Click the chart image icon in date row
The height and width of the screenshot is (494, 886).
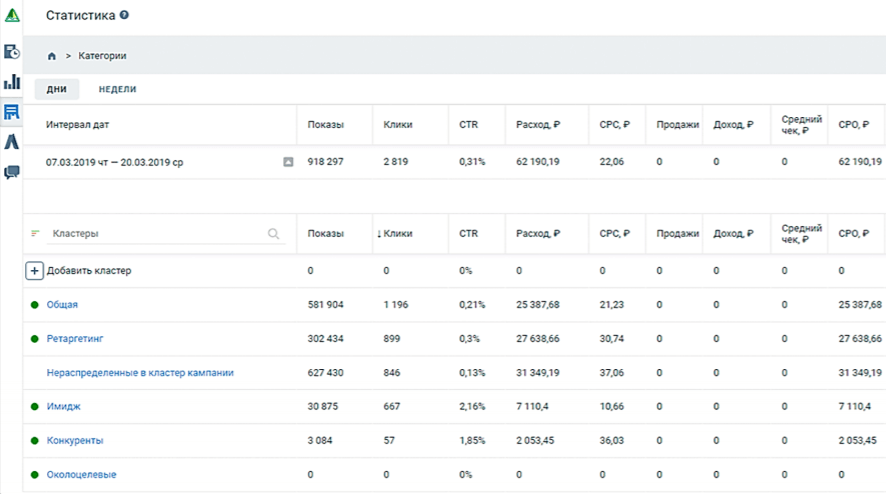coord(288,162)
